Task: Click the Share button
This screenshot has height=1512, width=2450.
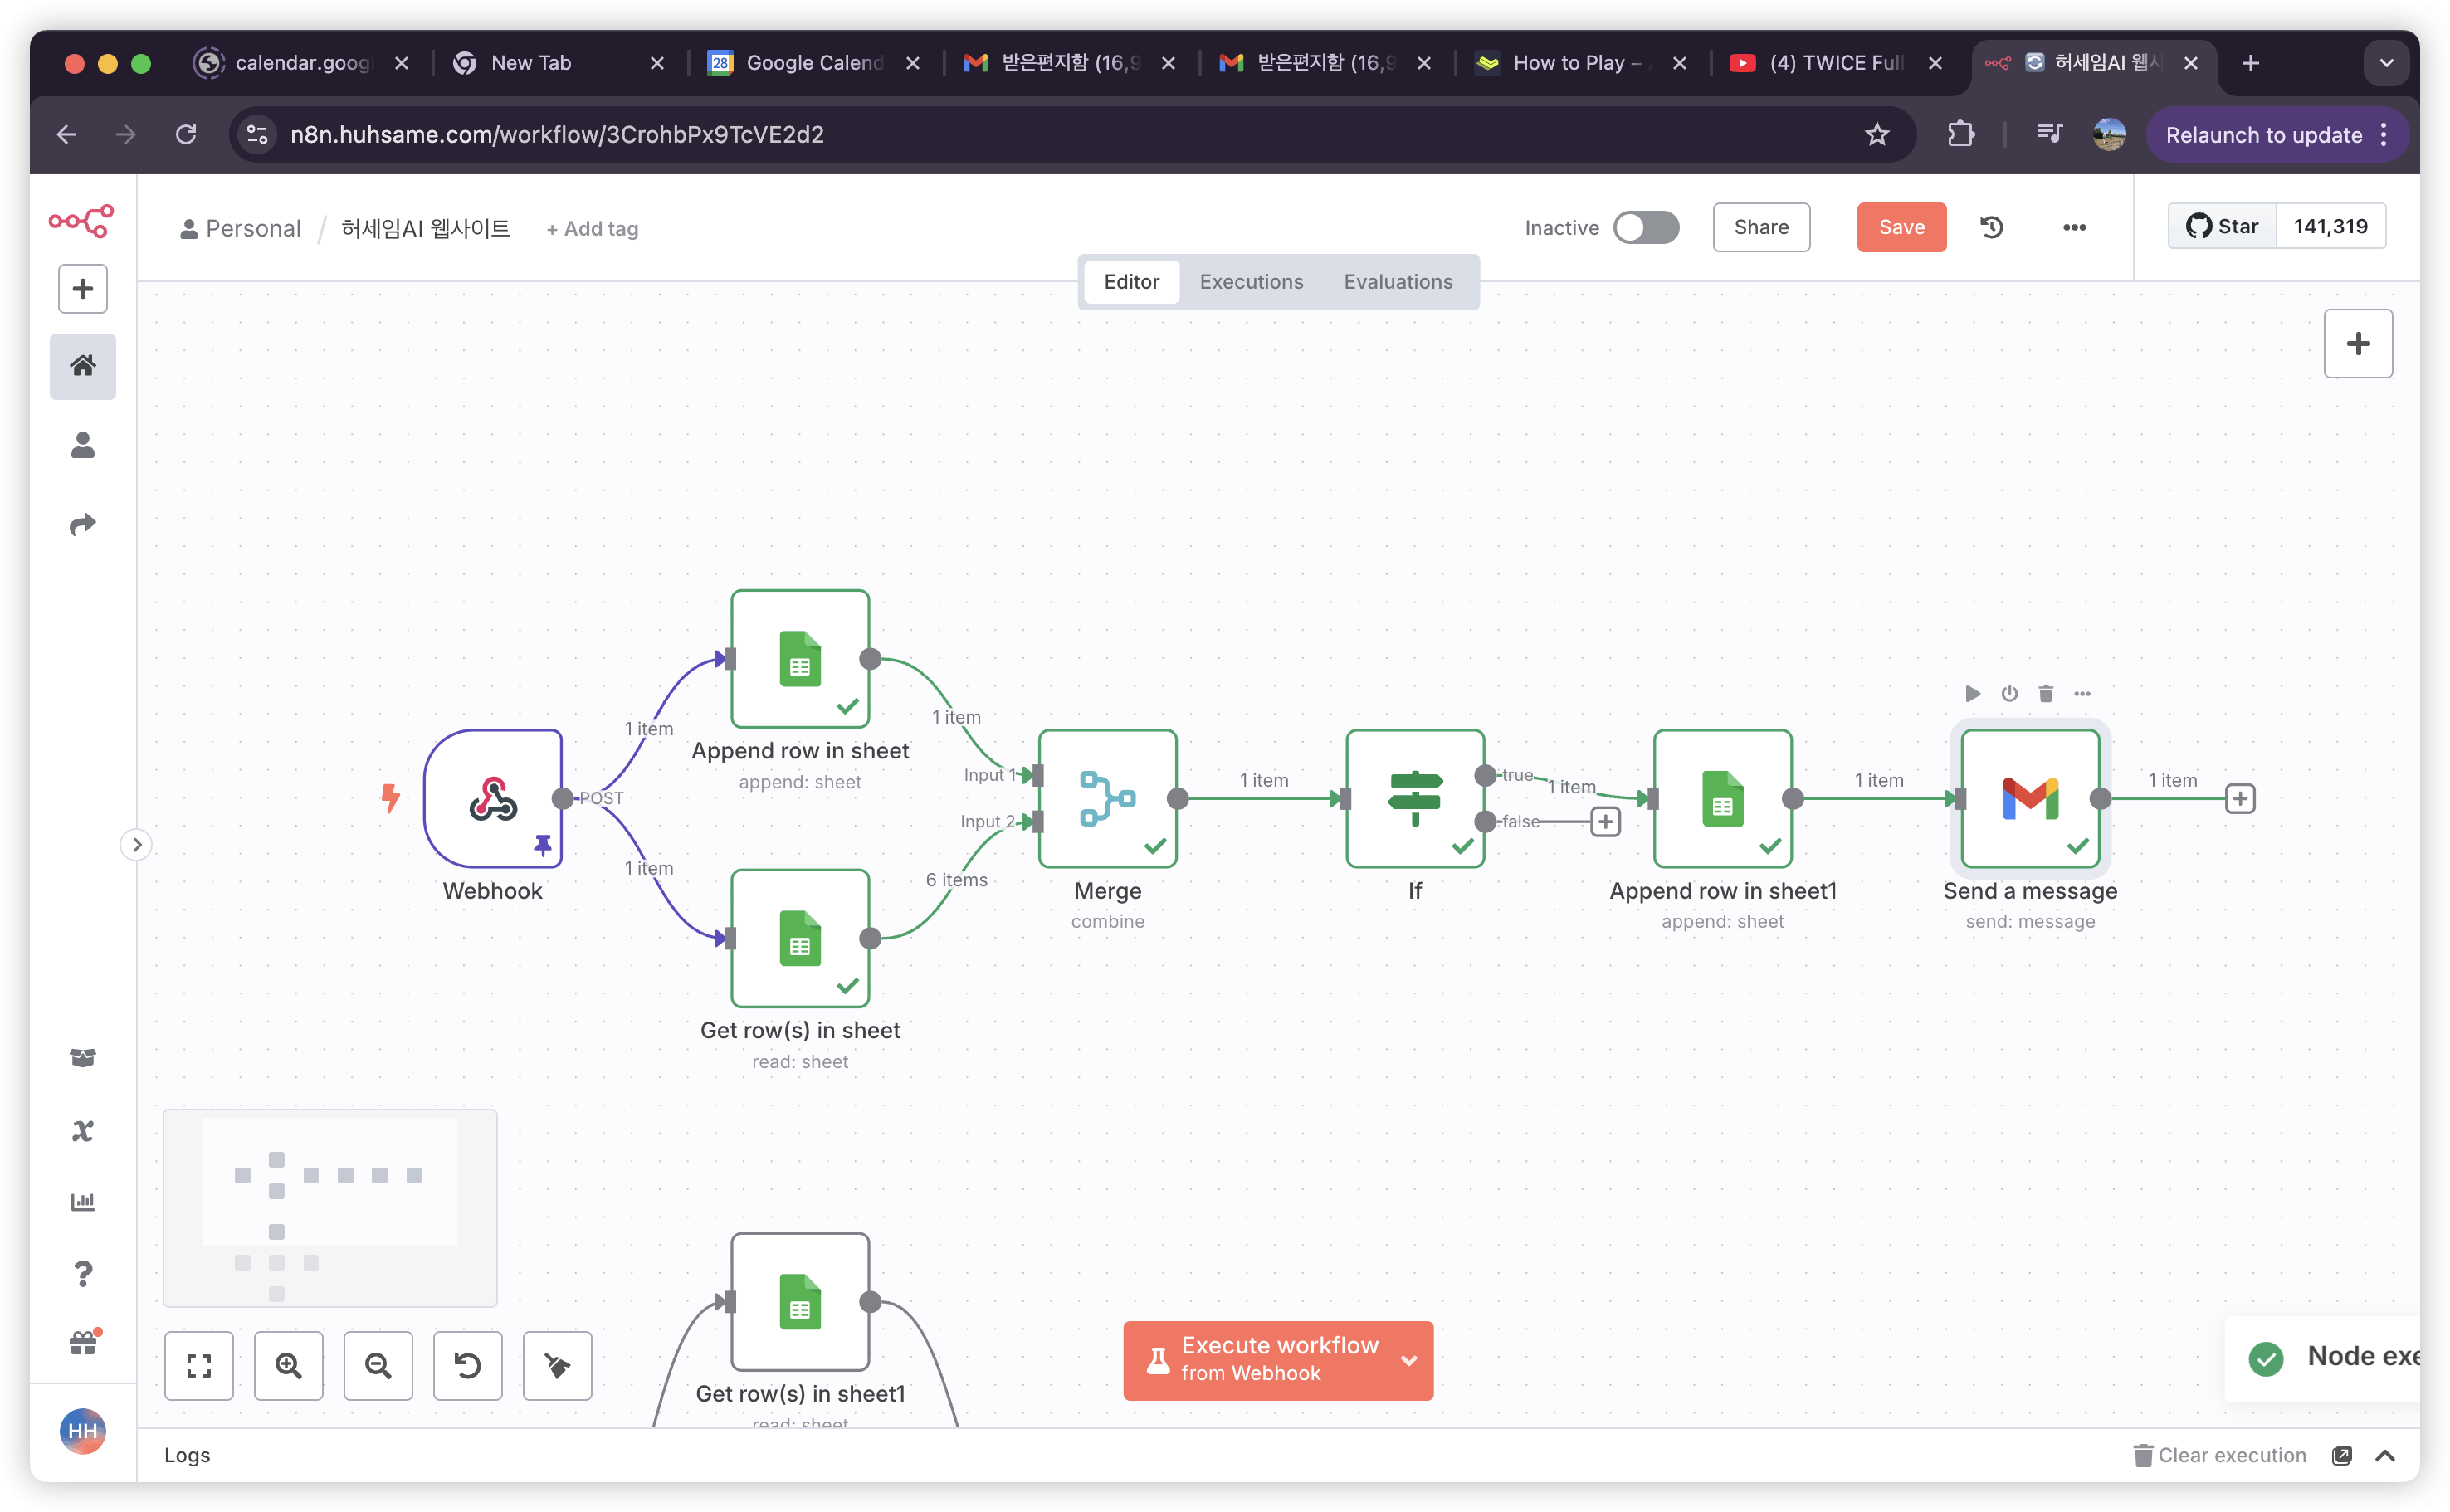Action: click(x=1760, y=227)
